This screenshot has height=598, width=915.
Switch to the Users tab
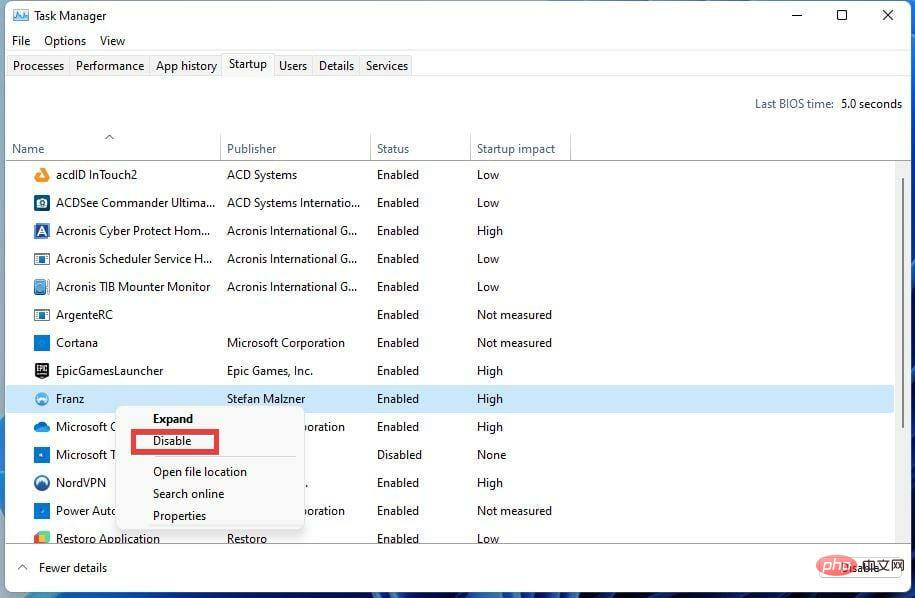[x=293, y=66]
